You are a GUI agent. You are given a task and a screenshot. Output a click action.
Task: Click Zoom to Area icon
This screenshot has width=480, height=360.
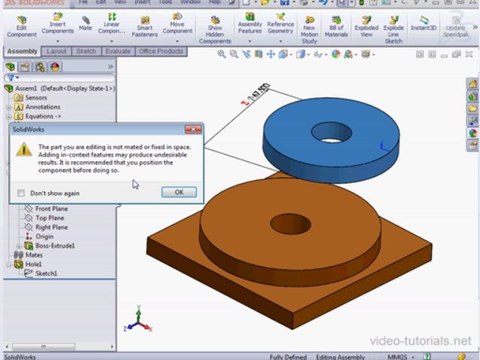pos(234,54)
